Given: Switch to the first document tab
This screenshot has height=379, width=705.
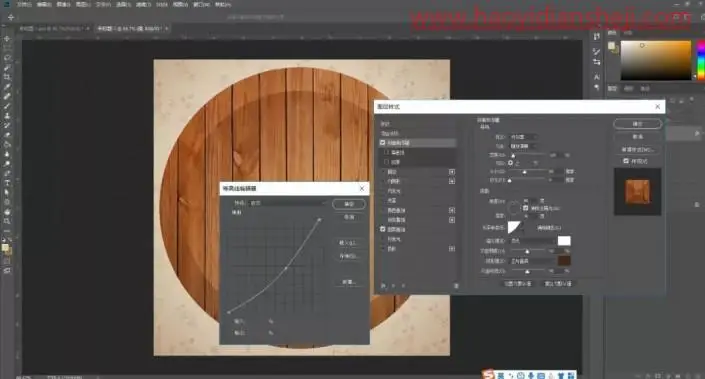Looking at the screenshot, I should 53,28.
